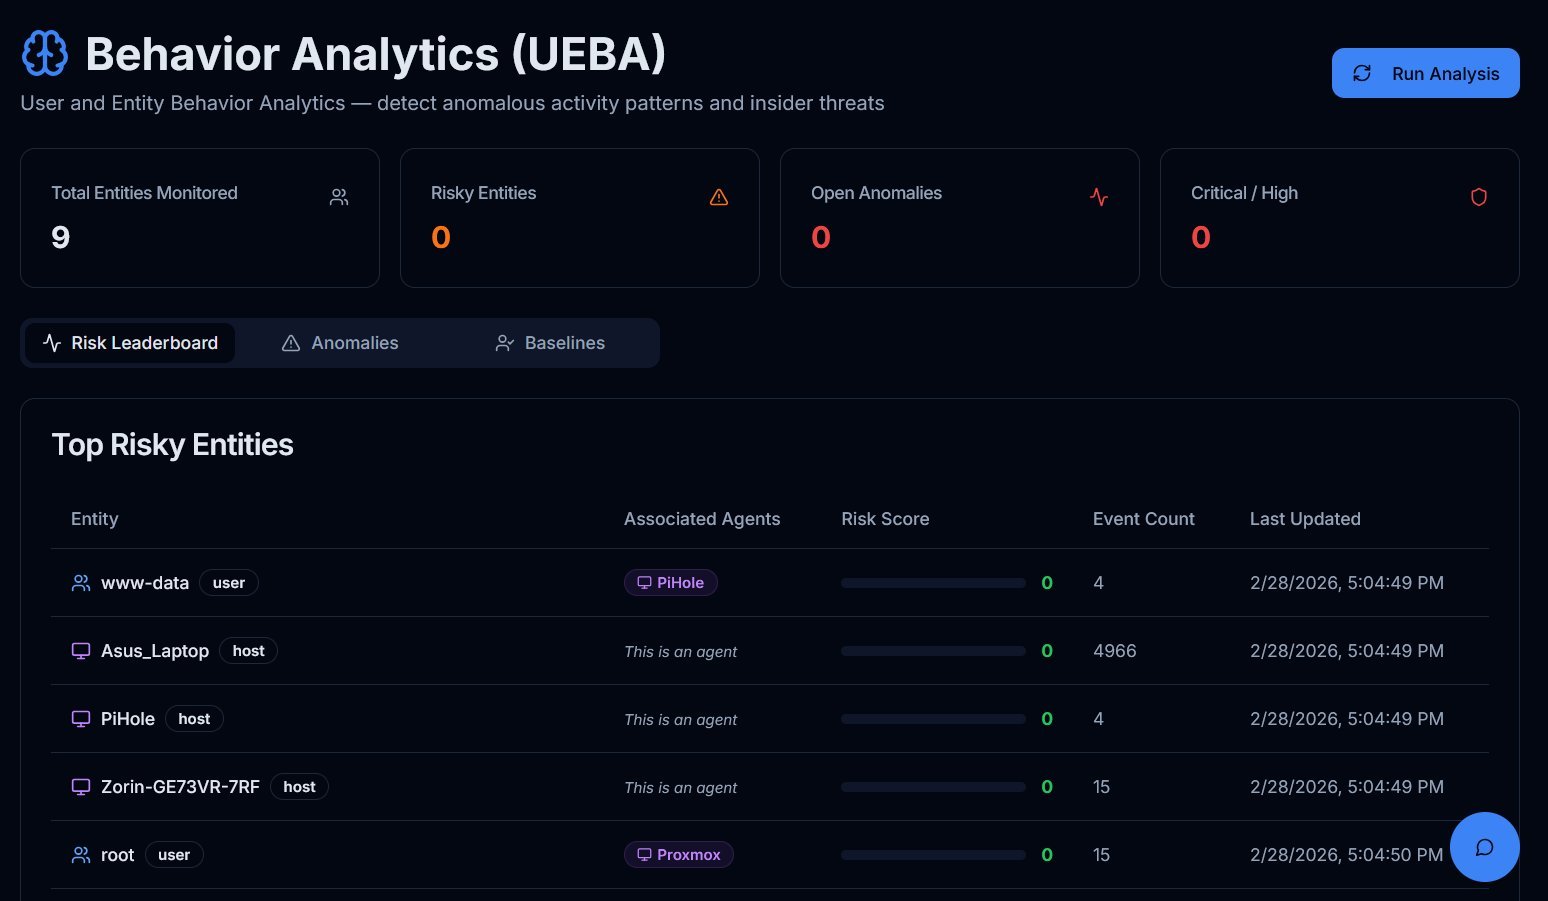Viewport: 1548px width, 901px height.
Task: Click the refresh icon inside Run Analysis button
Action: click(1361, 72)
